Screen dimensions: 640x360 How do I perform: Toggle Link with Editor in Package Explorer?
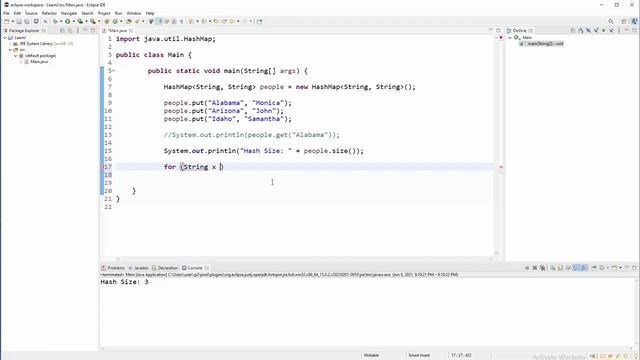click(x=70, y=31)
